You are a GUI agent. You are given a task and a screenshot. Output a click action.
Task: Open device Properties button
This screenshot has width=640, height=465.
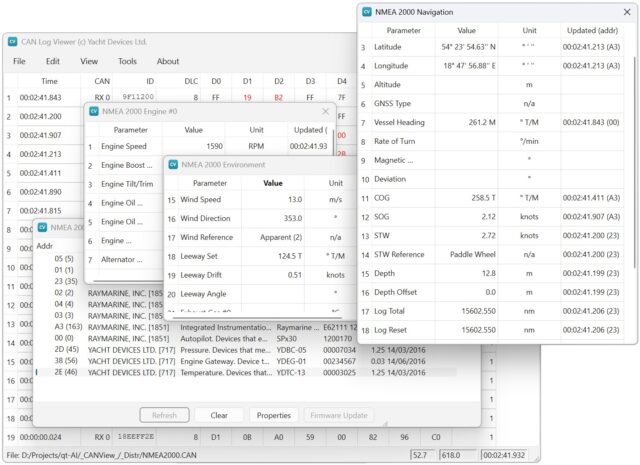tap(273, 415)
